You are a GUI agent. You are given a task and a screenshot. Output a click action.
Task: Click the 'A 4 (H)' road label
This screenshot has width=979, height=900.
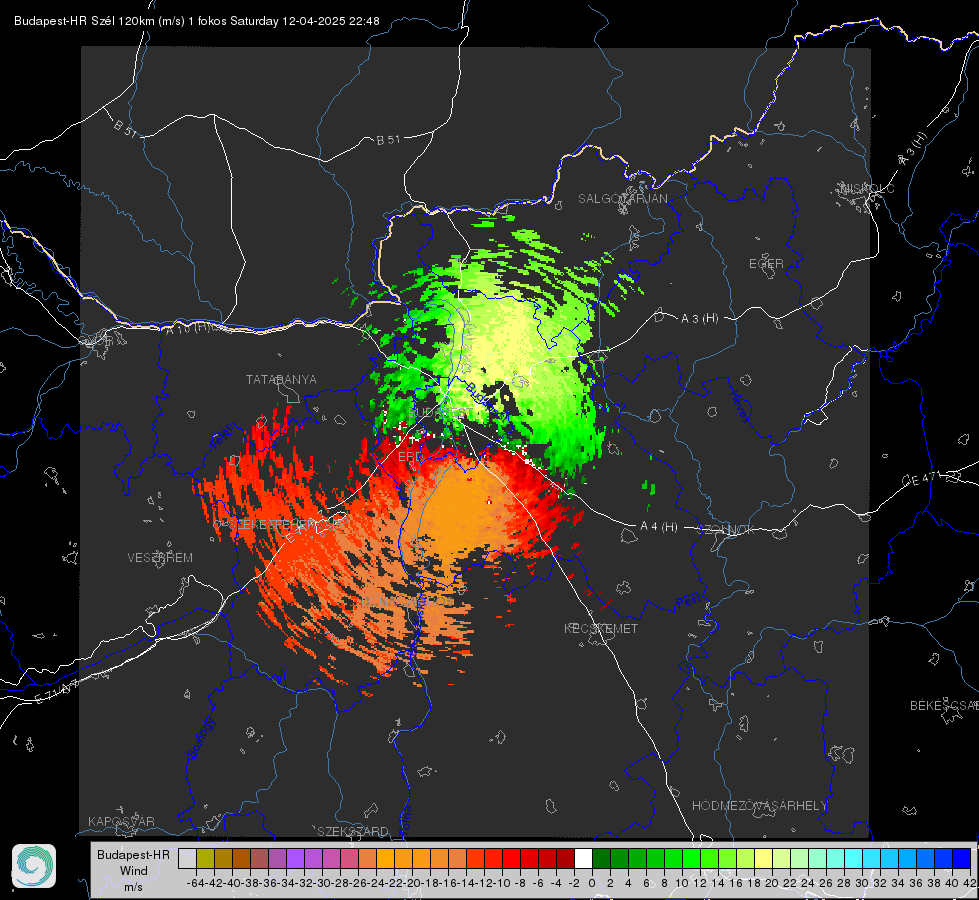click(x=659, y=527)
